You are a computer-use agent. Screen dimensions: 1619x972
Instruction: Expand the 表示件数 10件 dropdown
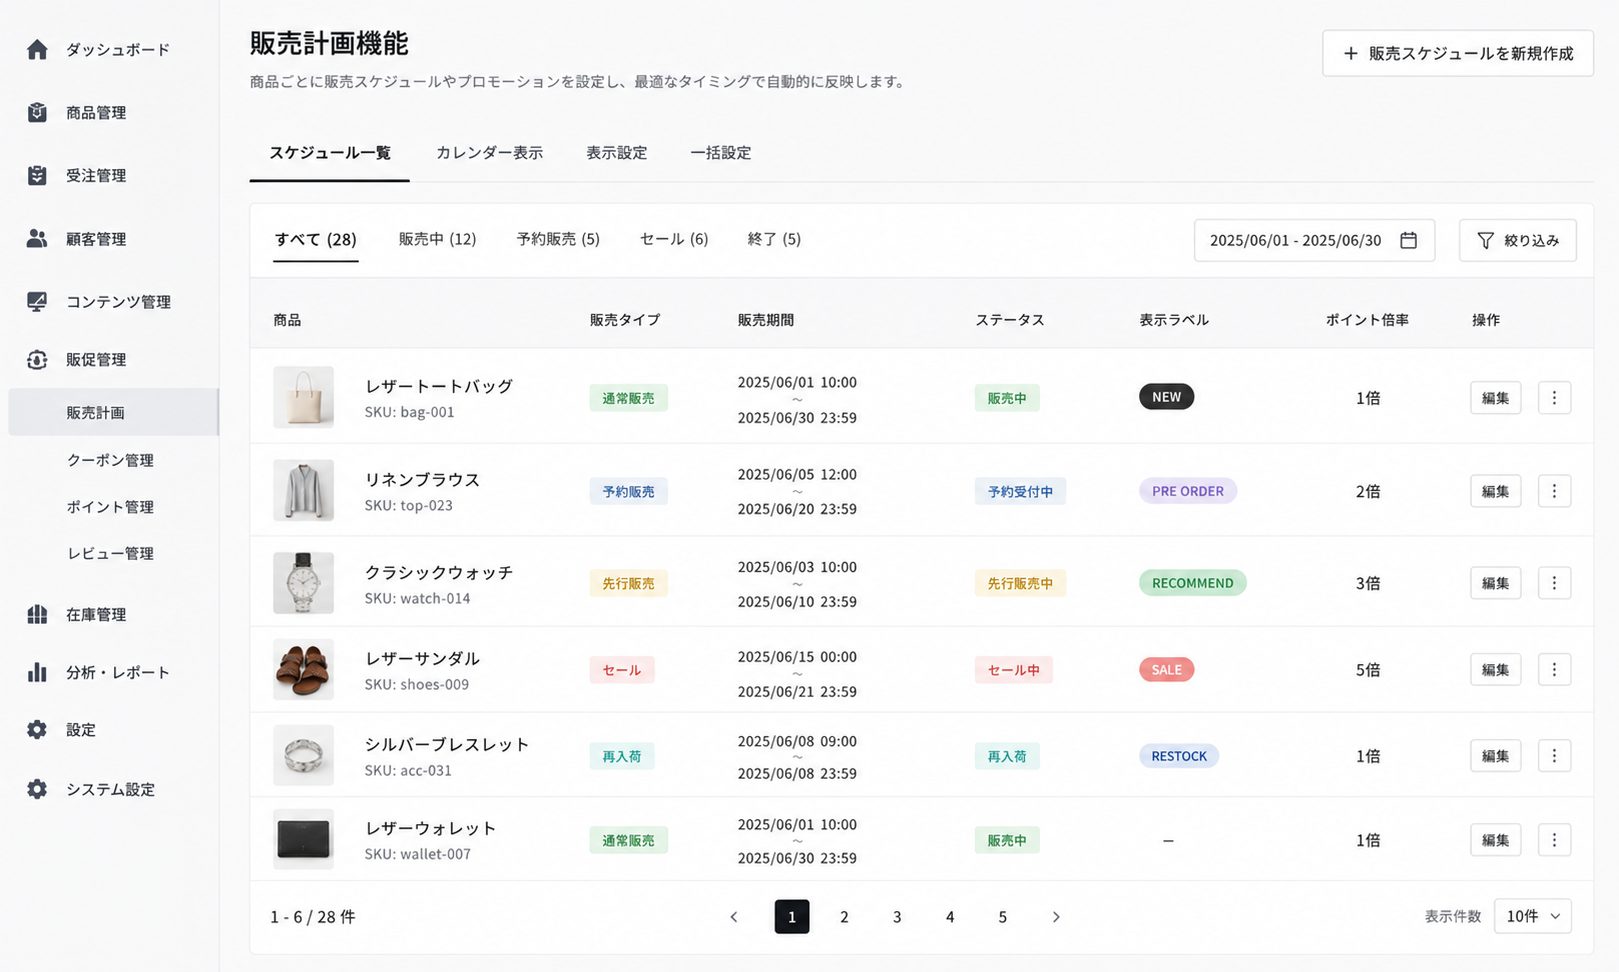click(x=1532, y=916)
